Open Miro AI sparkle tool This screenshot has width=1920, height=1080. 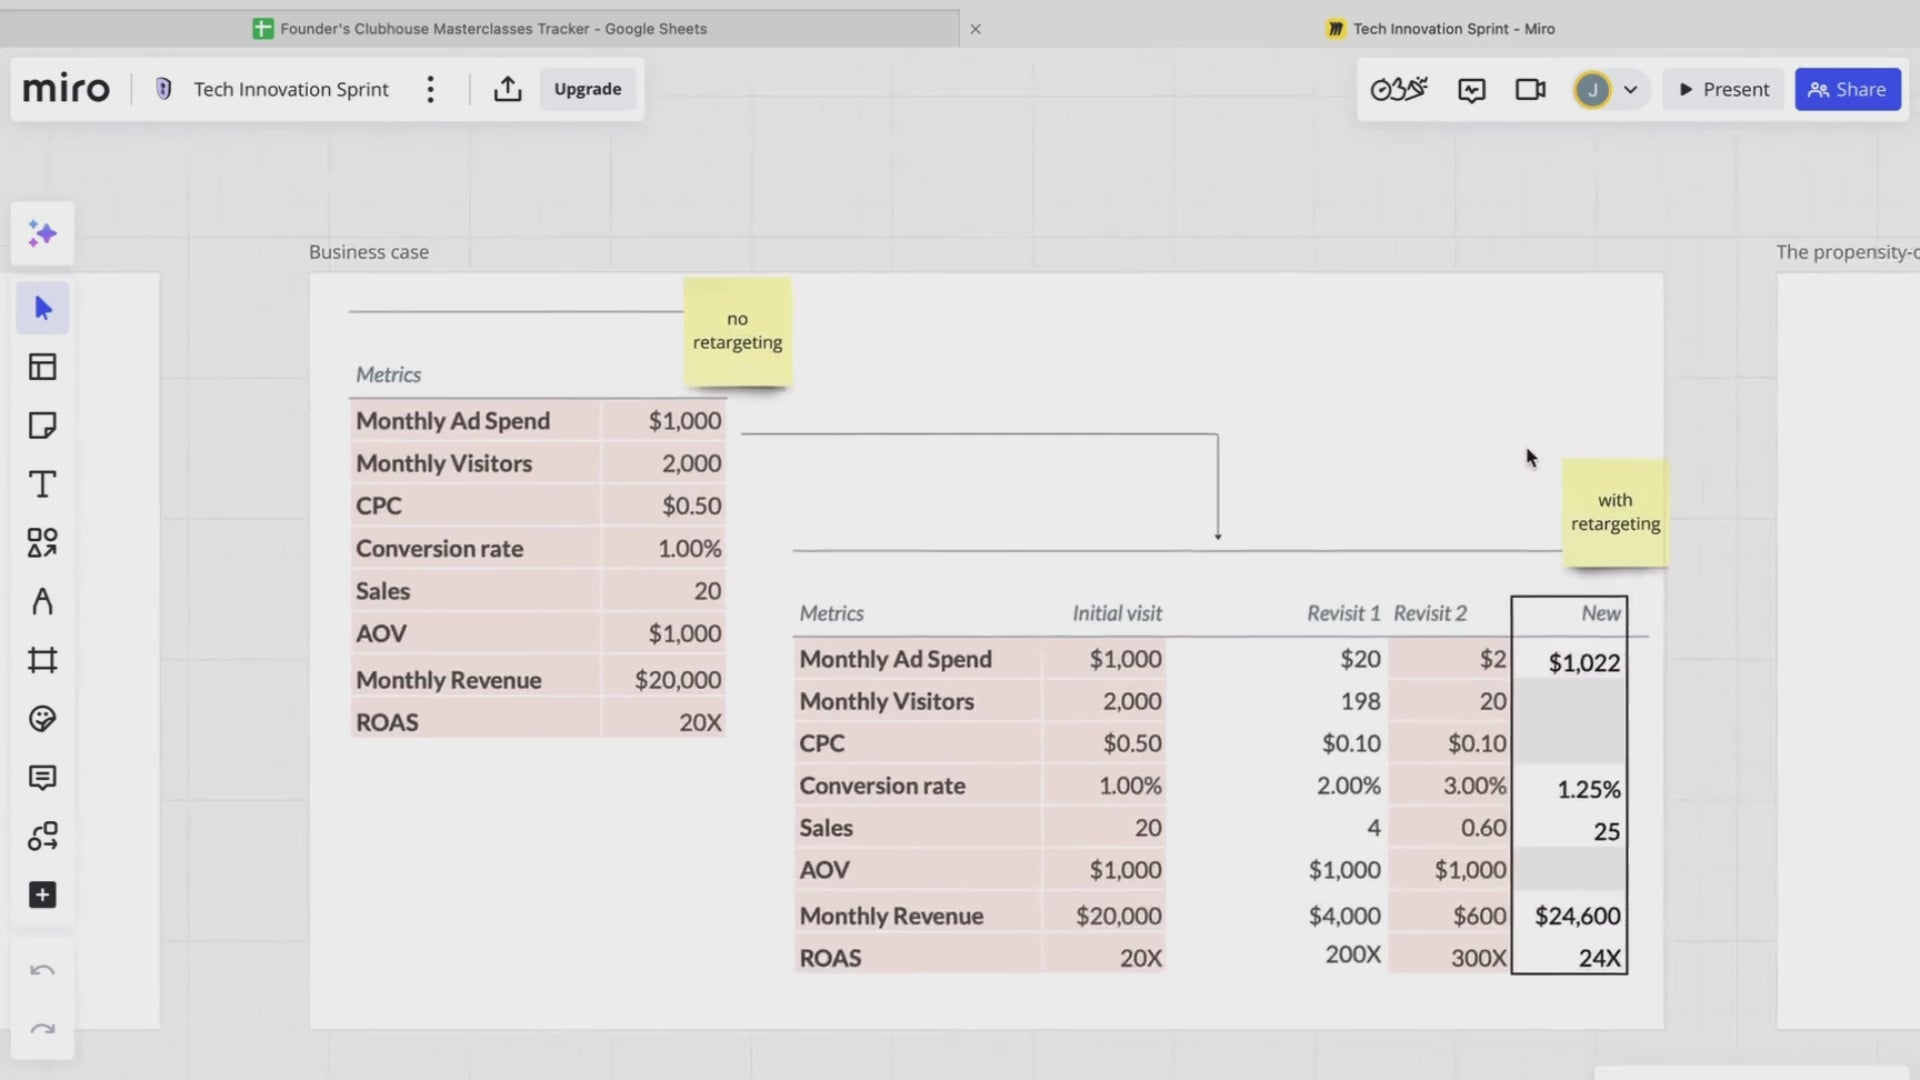(42, 234)
